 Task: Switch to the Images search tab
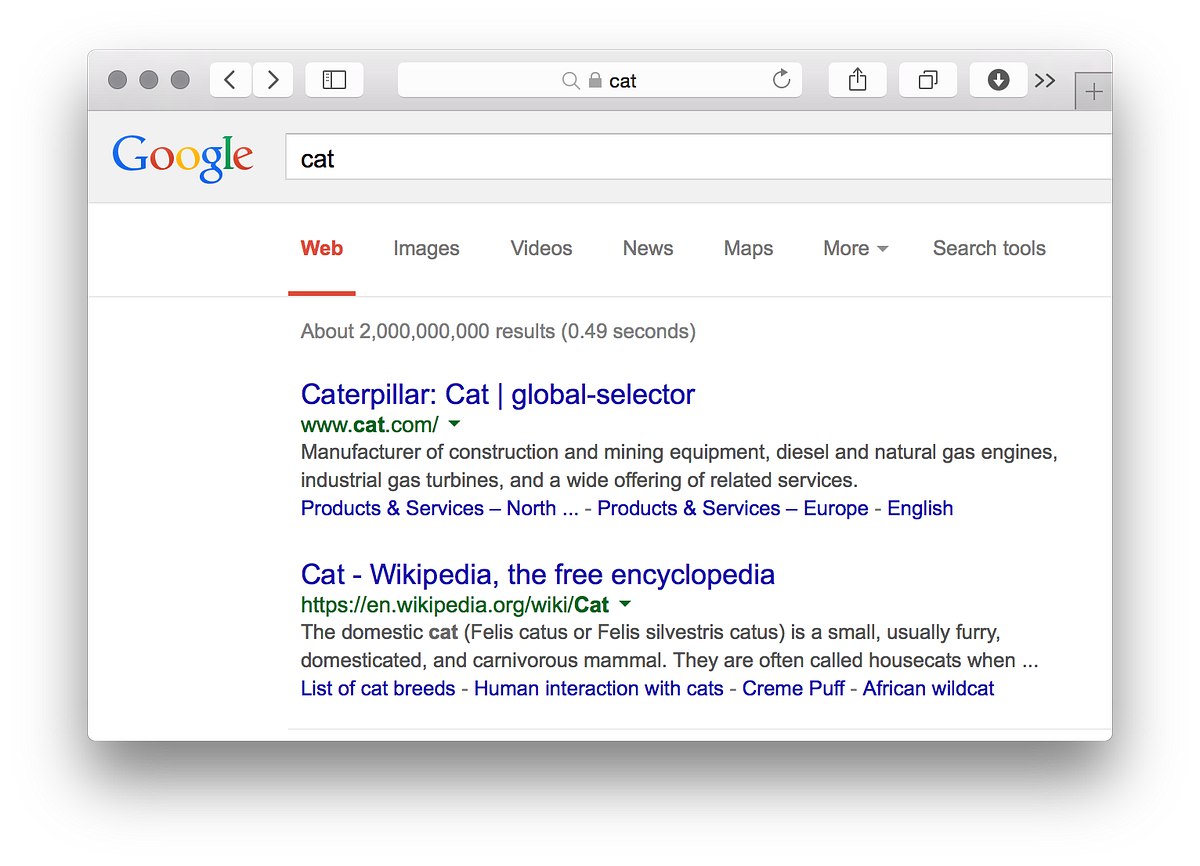click(426, 248)
